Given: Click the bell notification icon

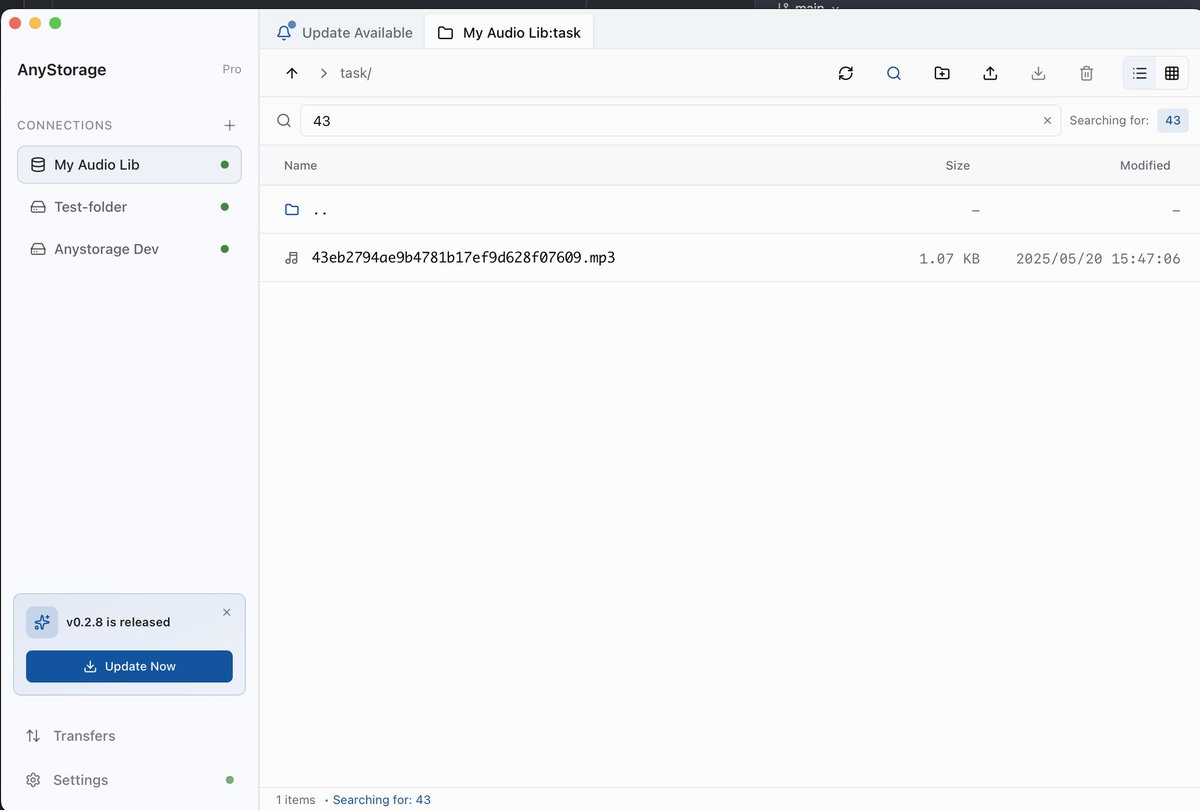Looking at the screenshot, I should 284,32.
